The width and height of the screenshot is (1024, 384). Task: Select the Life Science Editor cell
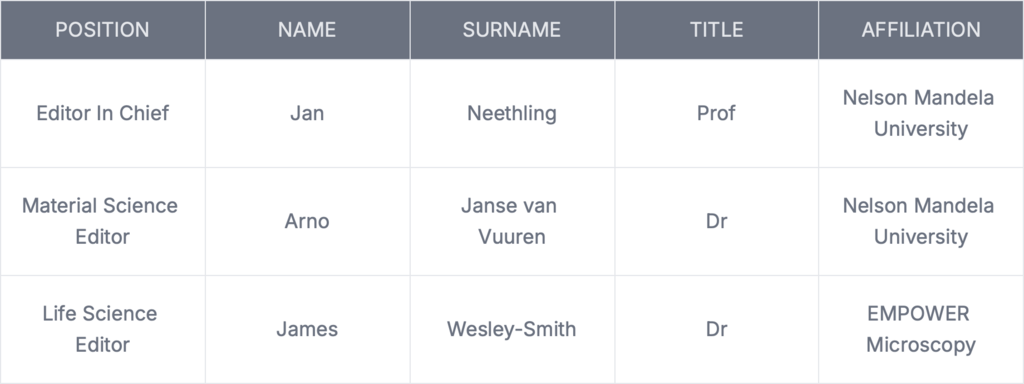103,328
